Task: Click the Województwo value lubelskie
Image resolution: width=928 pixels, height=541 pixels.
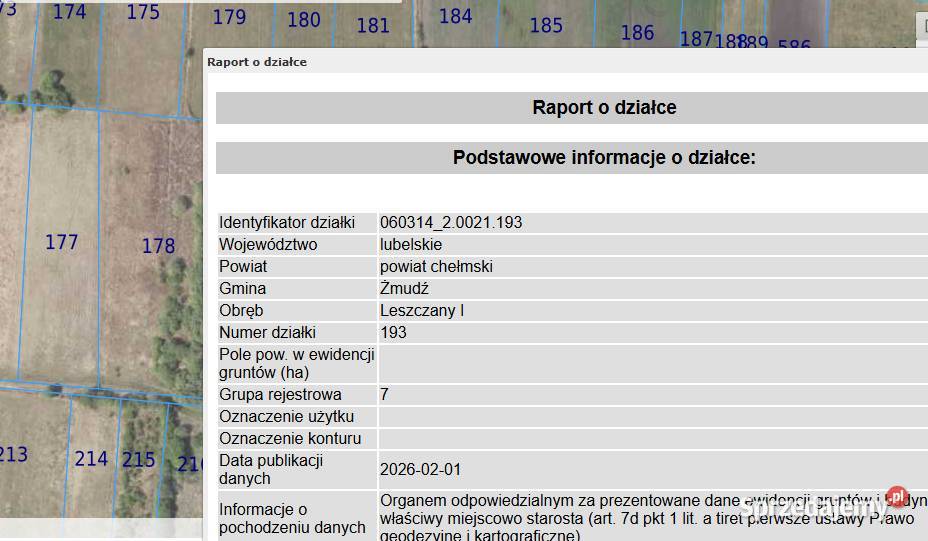Action: [x=411, y=244]
